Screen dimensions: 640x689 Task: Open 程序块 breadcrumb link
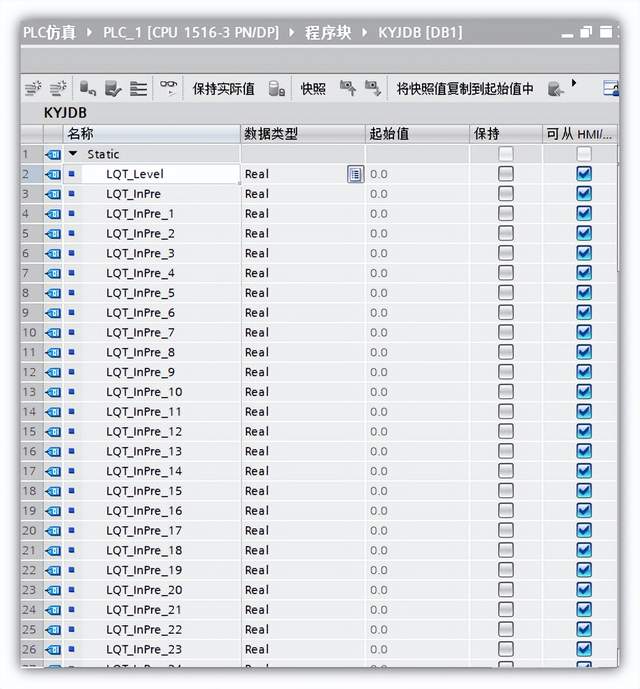click(328, 33)
